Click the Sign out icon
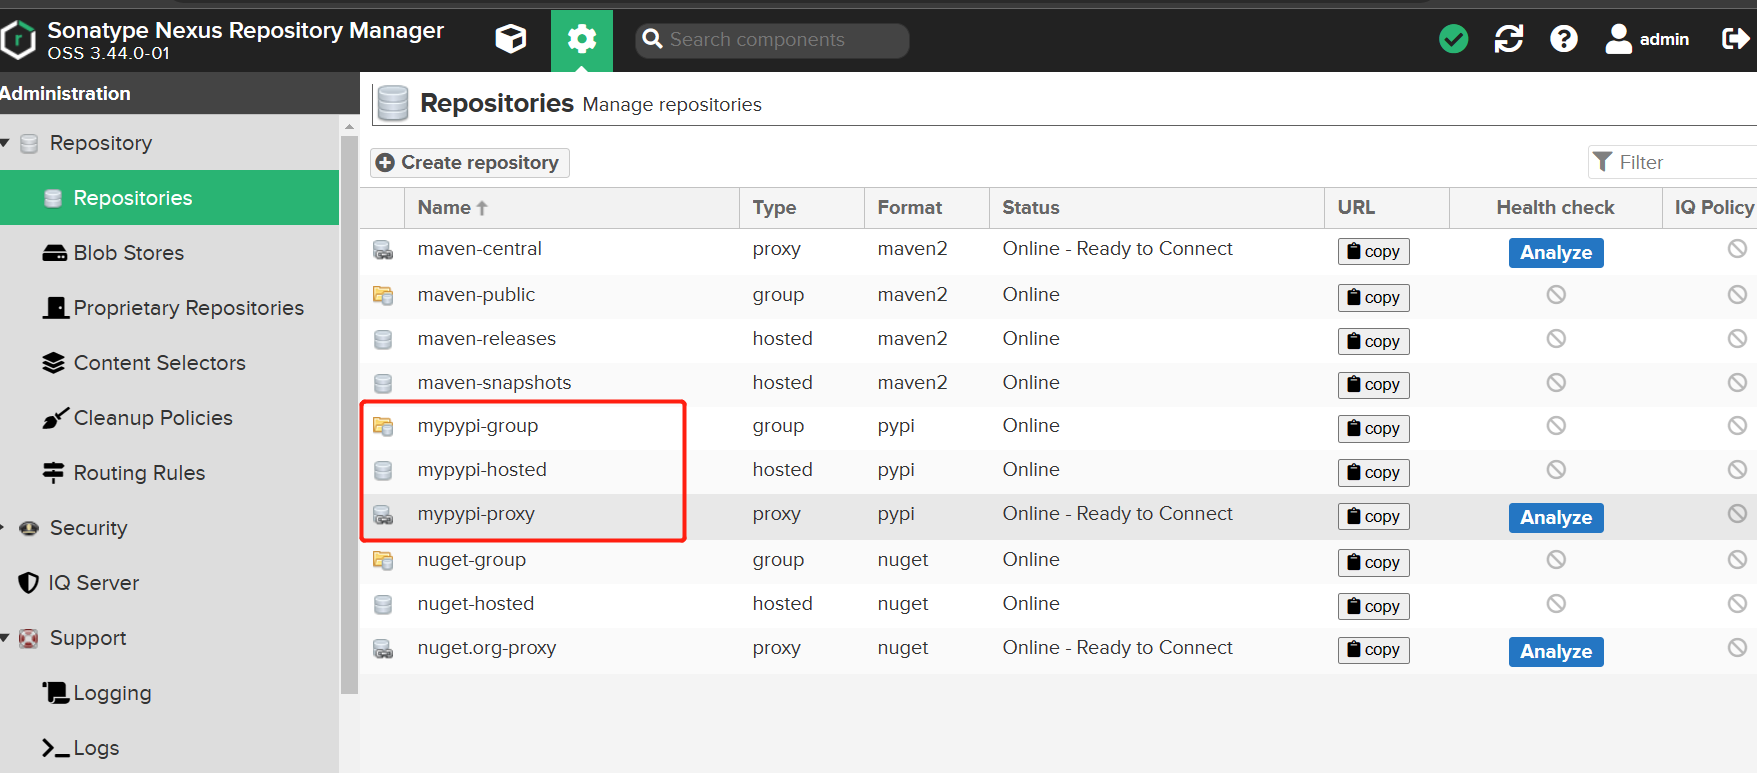Viewport: 1757px width, 773px height. coord(1735,39)
